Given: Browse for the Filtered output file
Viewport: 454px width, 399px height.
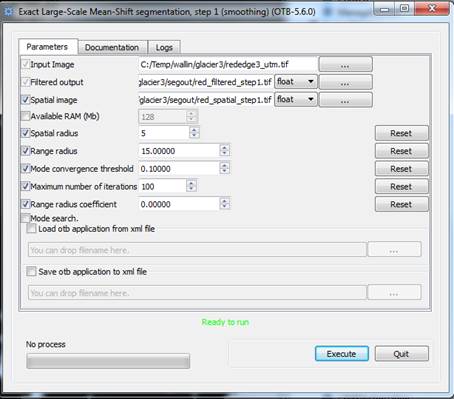Looking at the screenshot, I should pos(345,82).
